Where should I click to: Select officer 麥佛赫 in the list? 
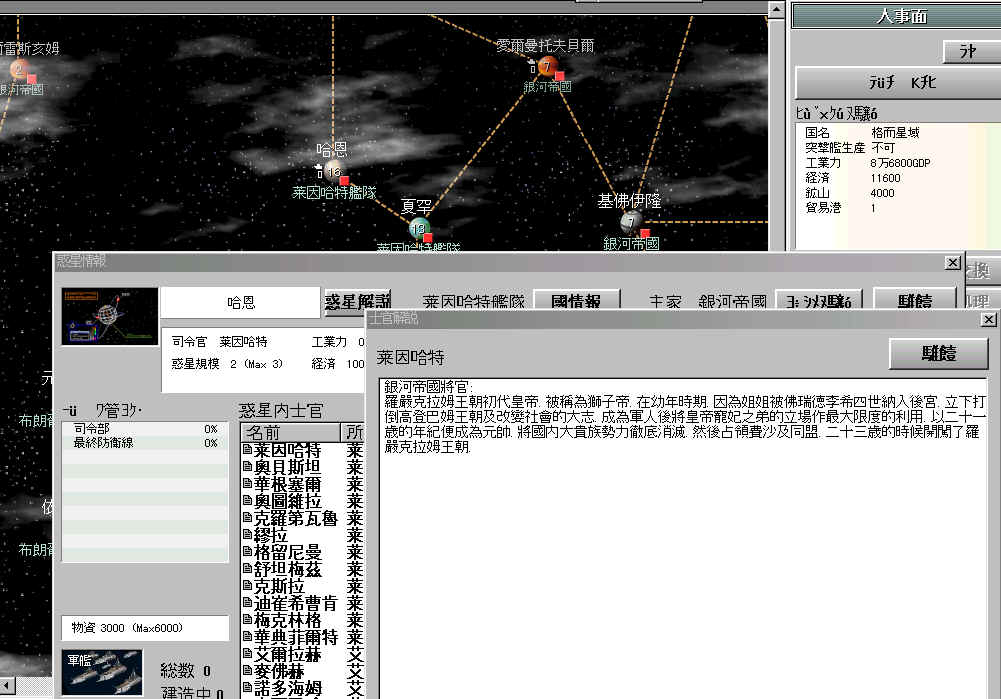[279, 670]
